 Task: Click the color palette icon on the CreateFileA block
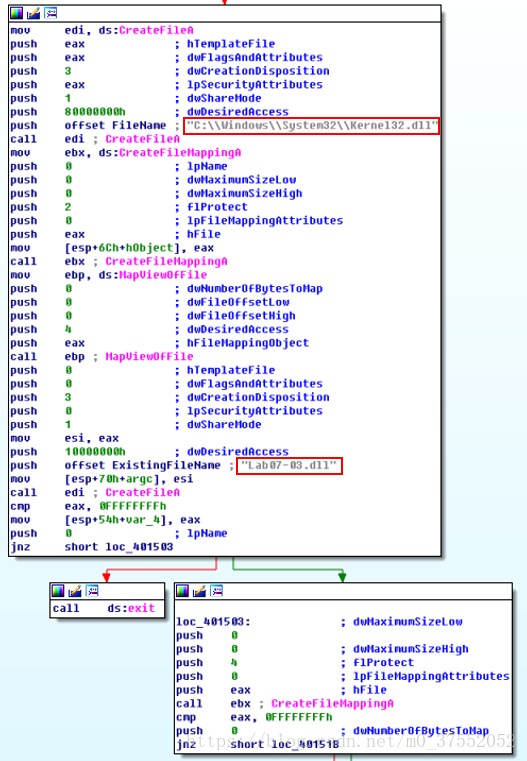coord(16,14)
